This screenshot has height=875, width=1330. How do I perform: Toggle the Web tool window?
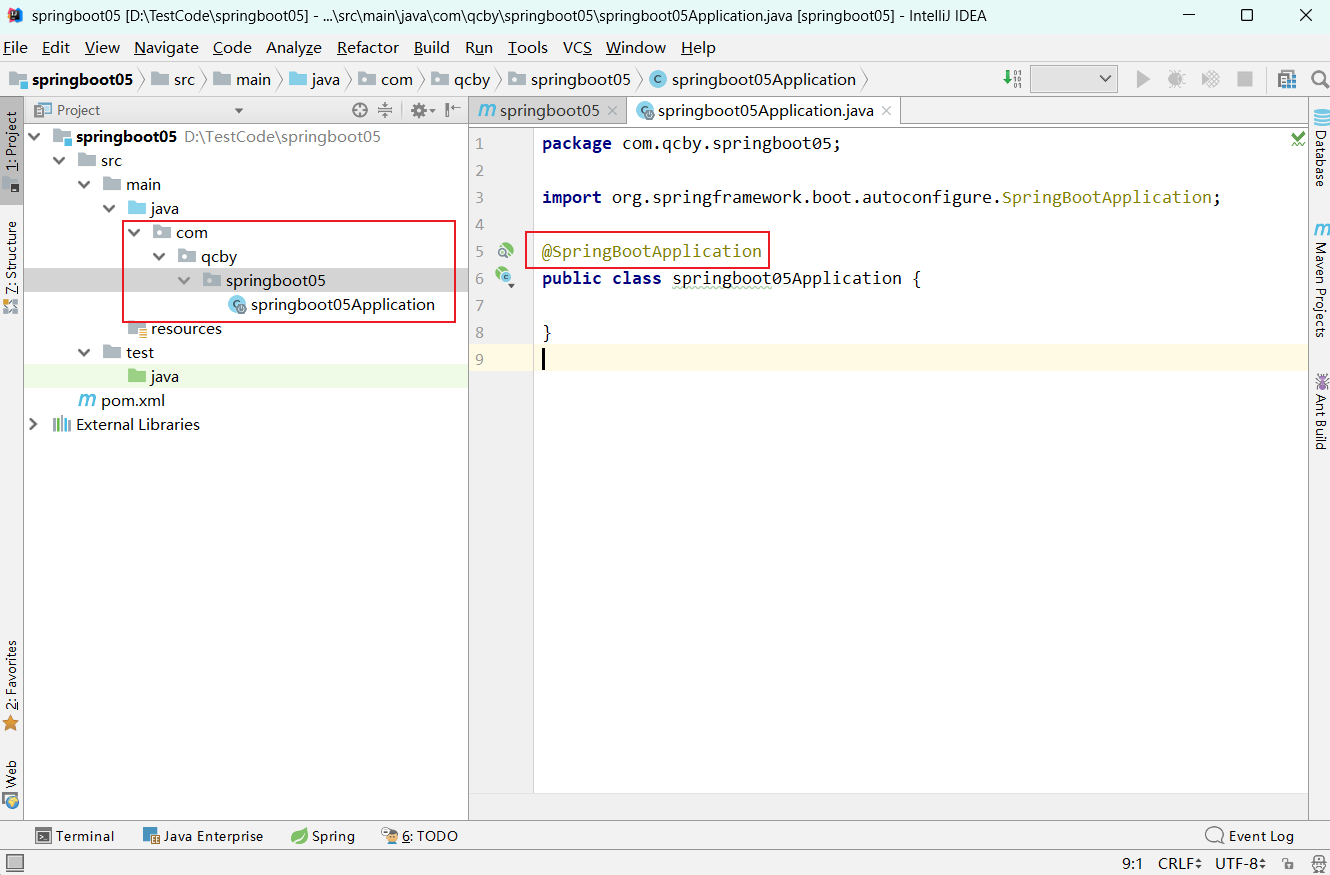(x=11, y=785)
